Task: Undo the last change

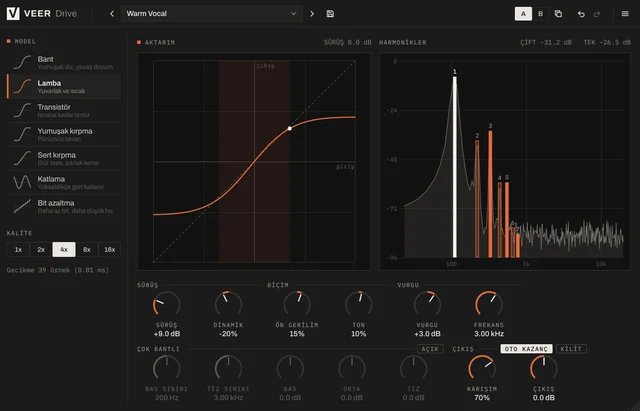Action: [x=581, y=14]
